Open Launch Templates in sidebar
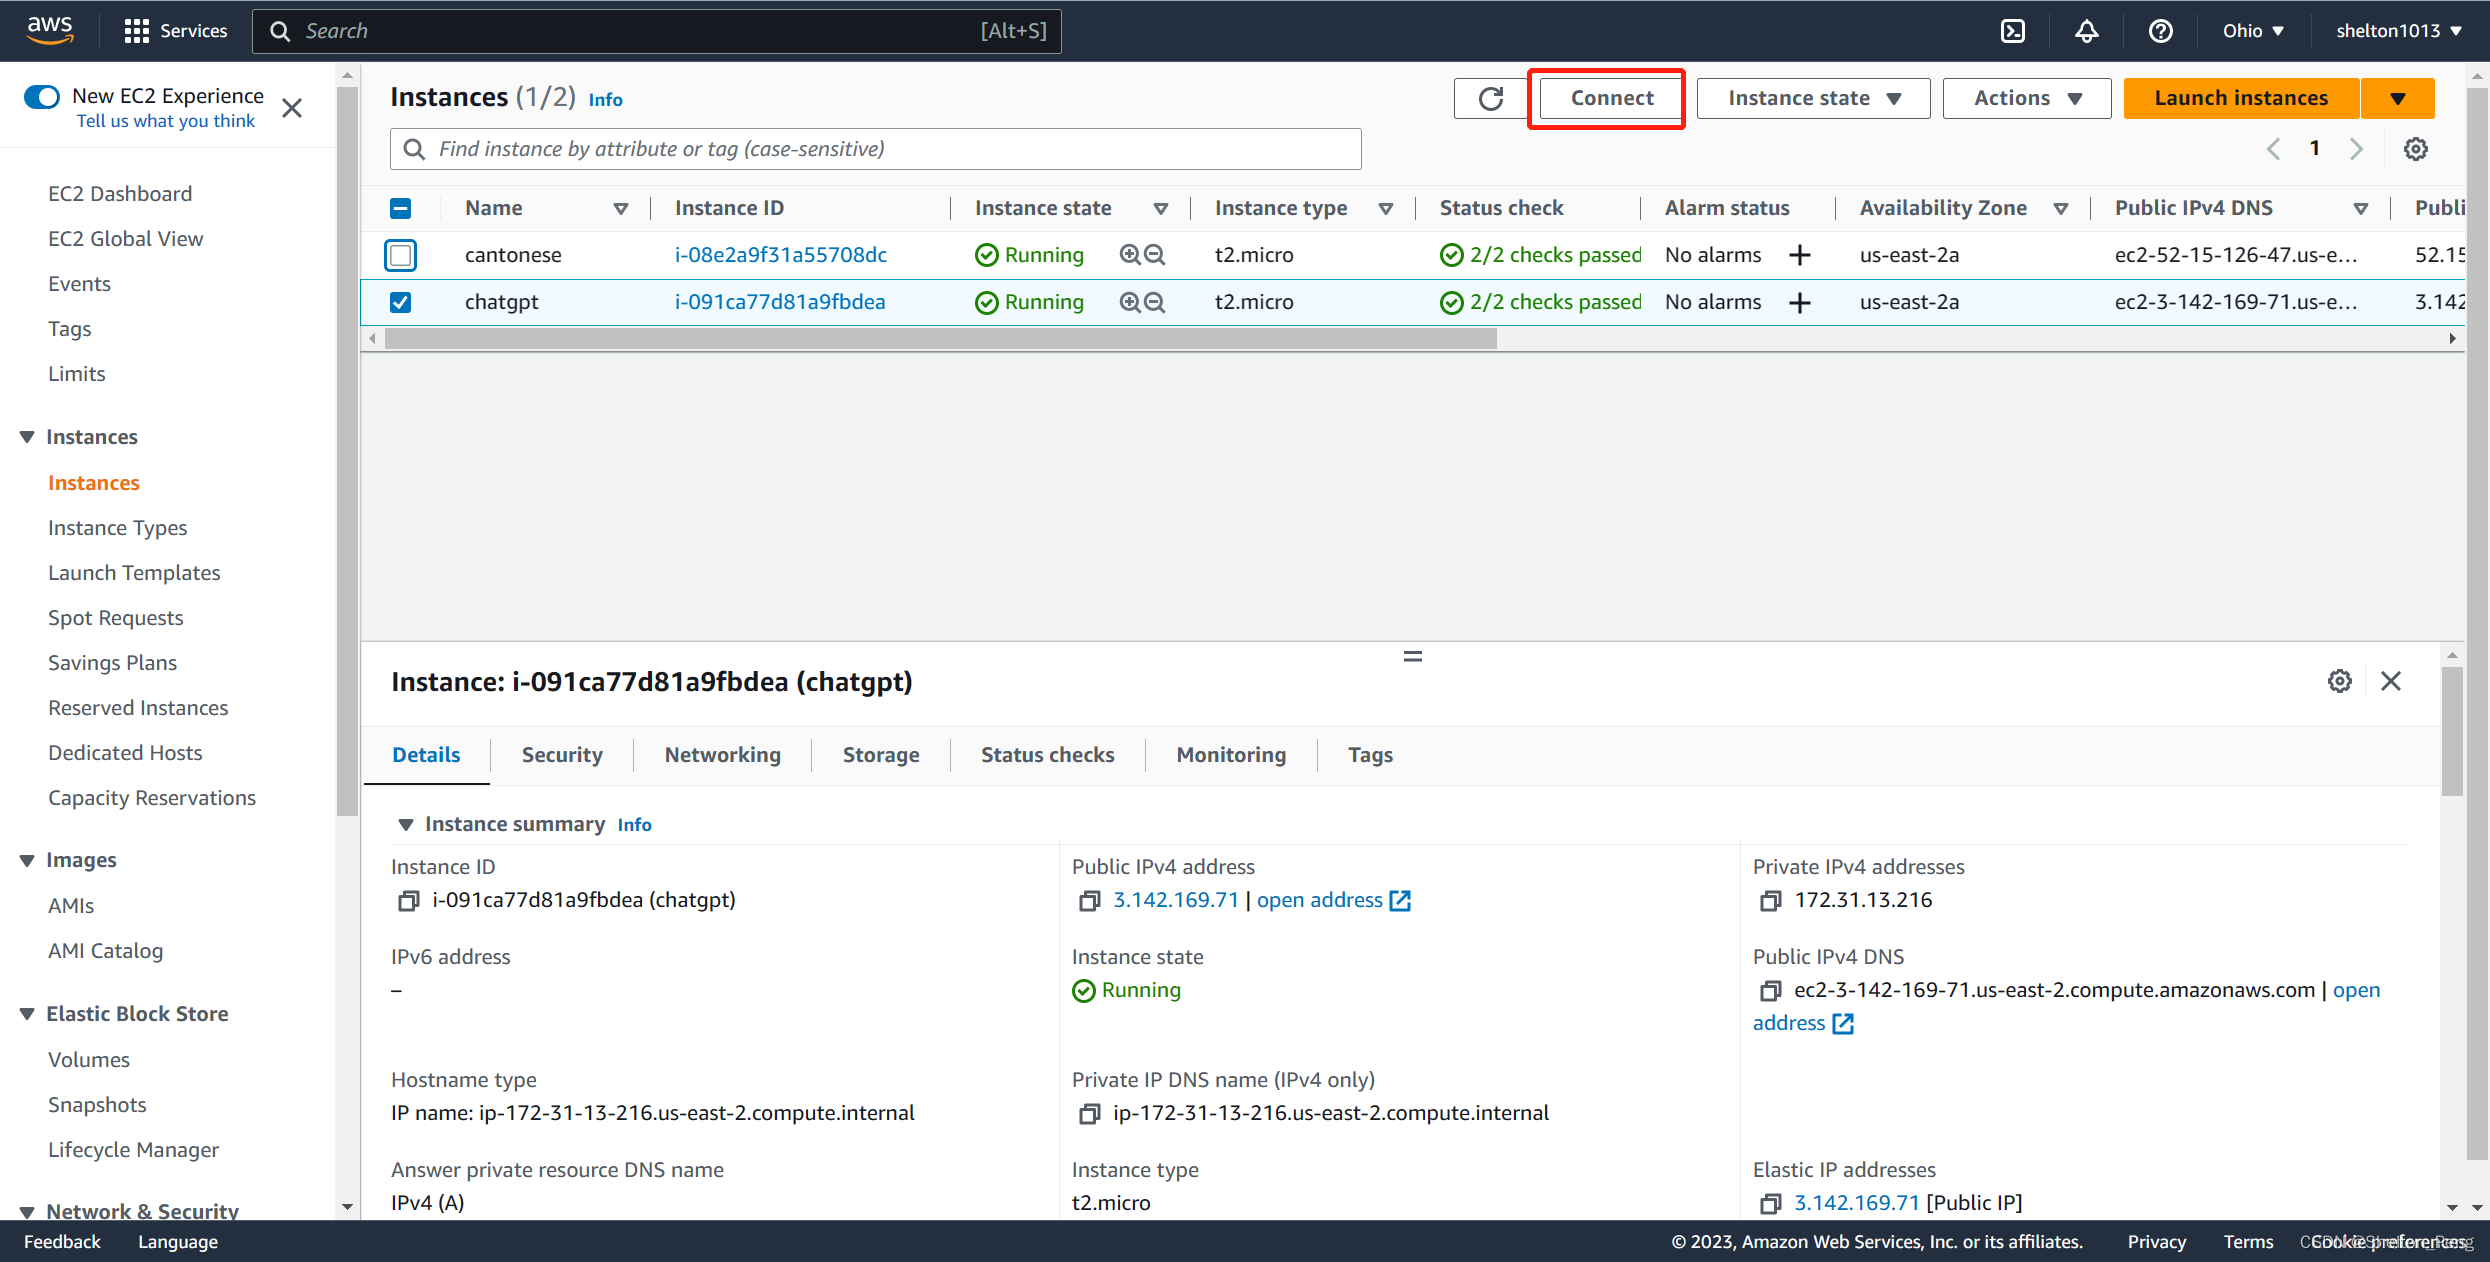Viewport: 2490px width, 1262px height. click(134, 573)
